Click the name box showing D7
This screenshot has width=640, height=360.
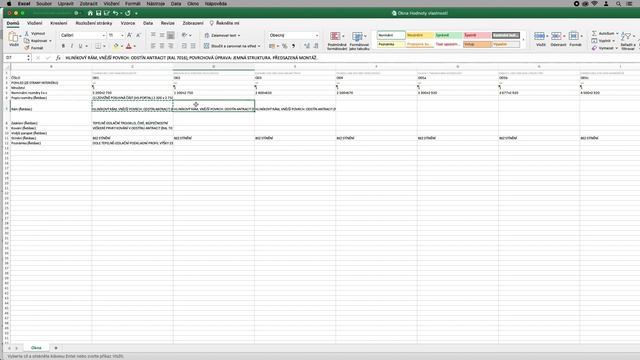point(16,58)
